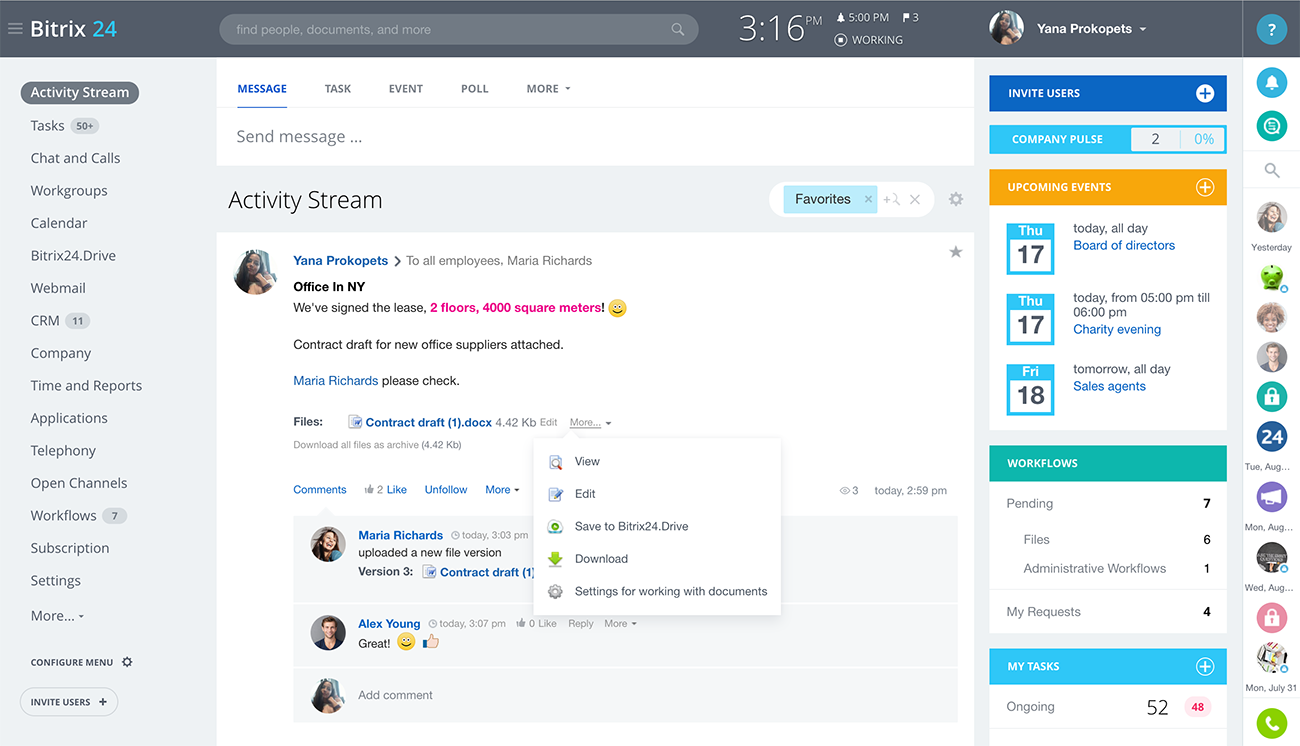This screenshot has height=746, width=1300.
Task: Open the More dropdown next to Reply
Action: coord(620,622)
